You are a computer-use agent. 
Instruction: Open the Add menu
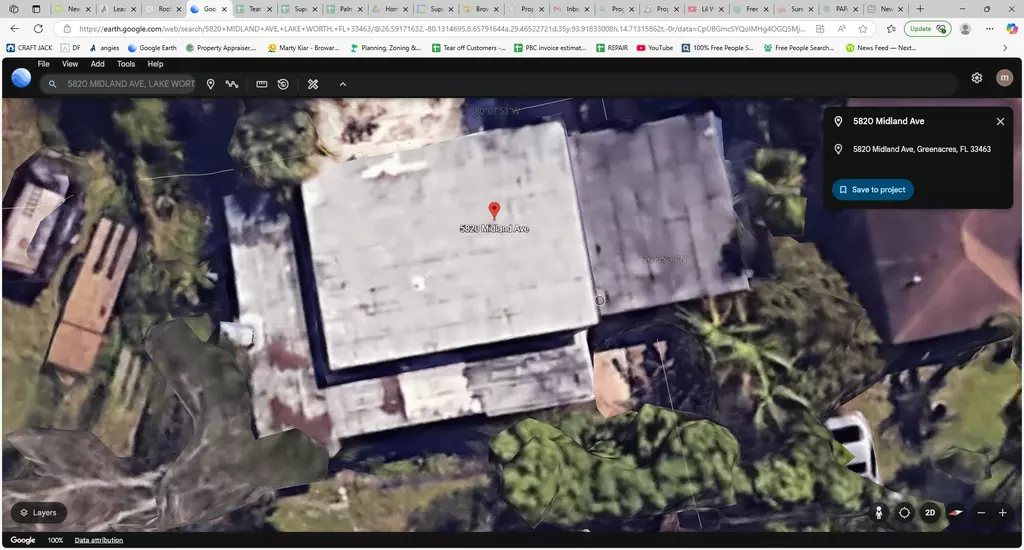point(97,64)
